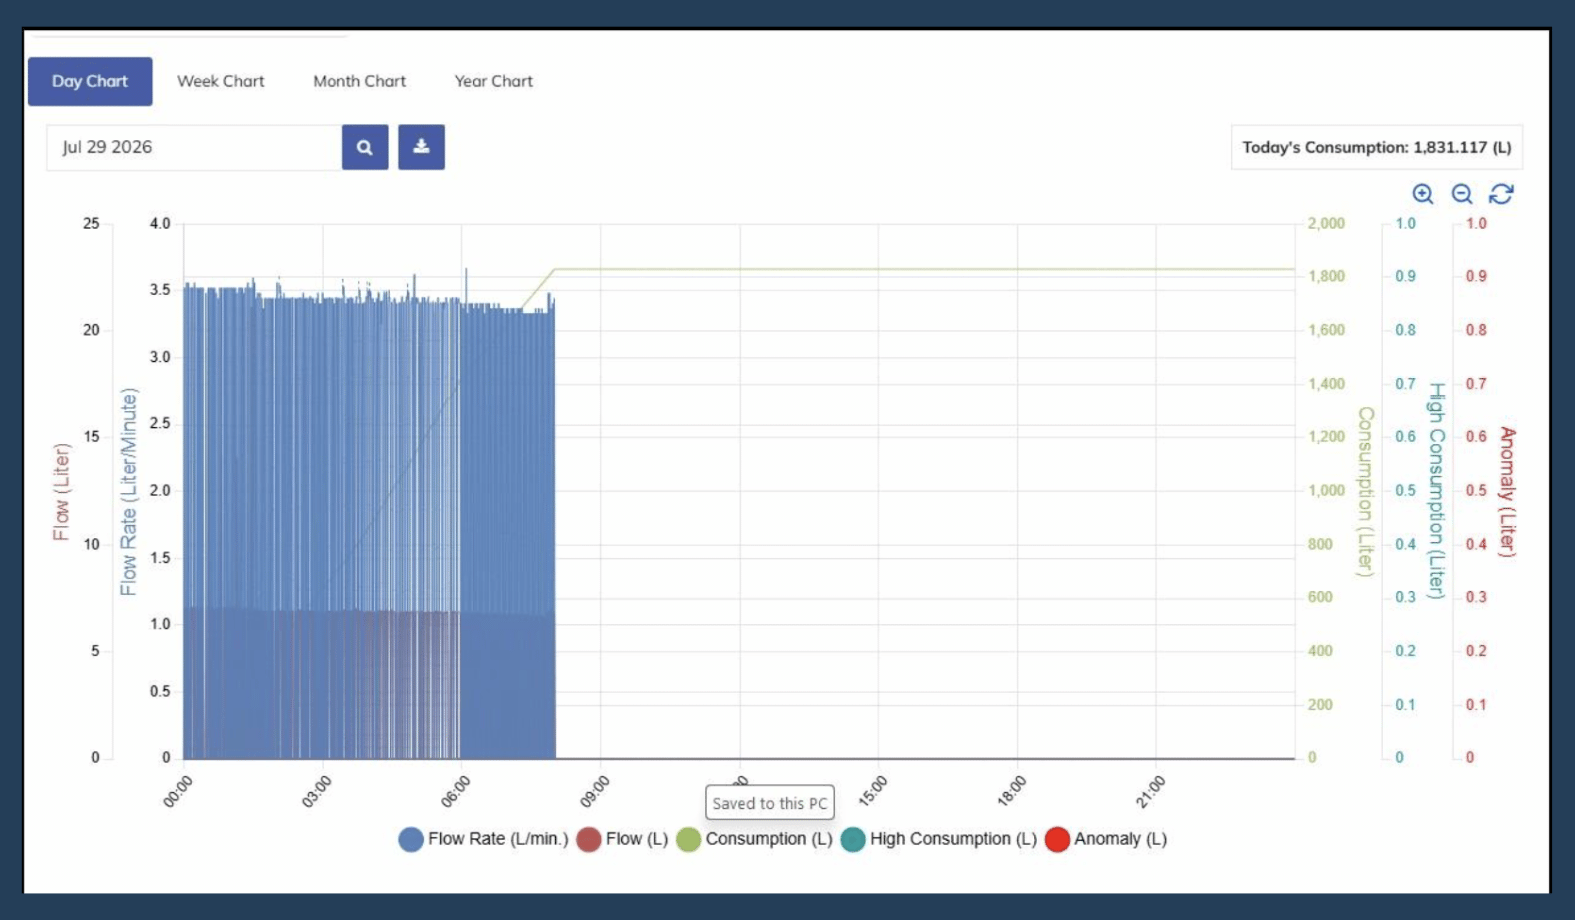Click the Flow Rate (Liter/Minute) axis title
Viewport: 1575px width, 920px height.
(x=128, y=491)
